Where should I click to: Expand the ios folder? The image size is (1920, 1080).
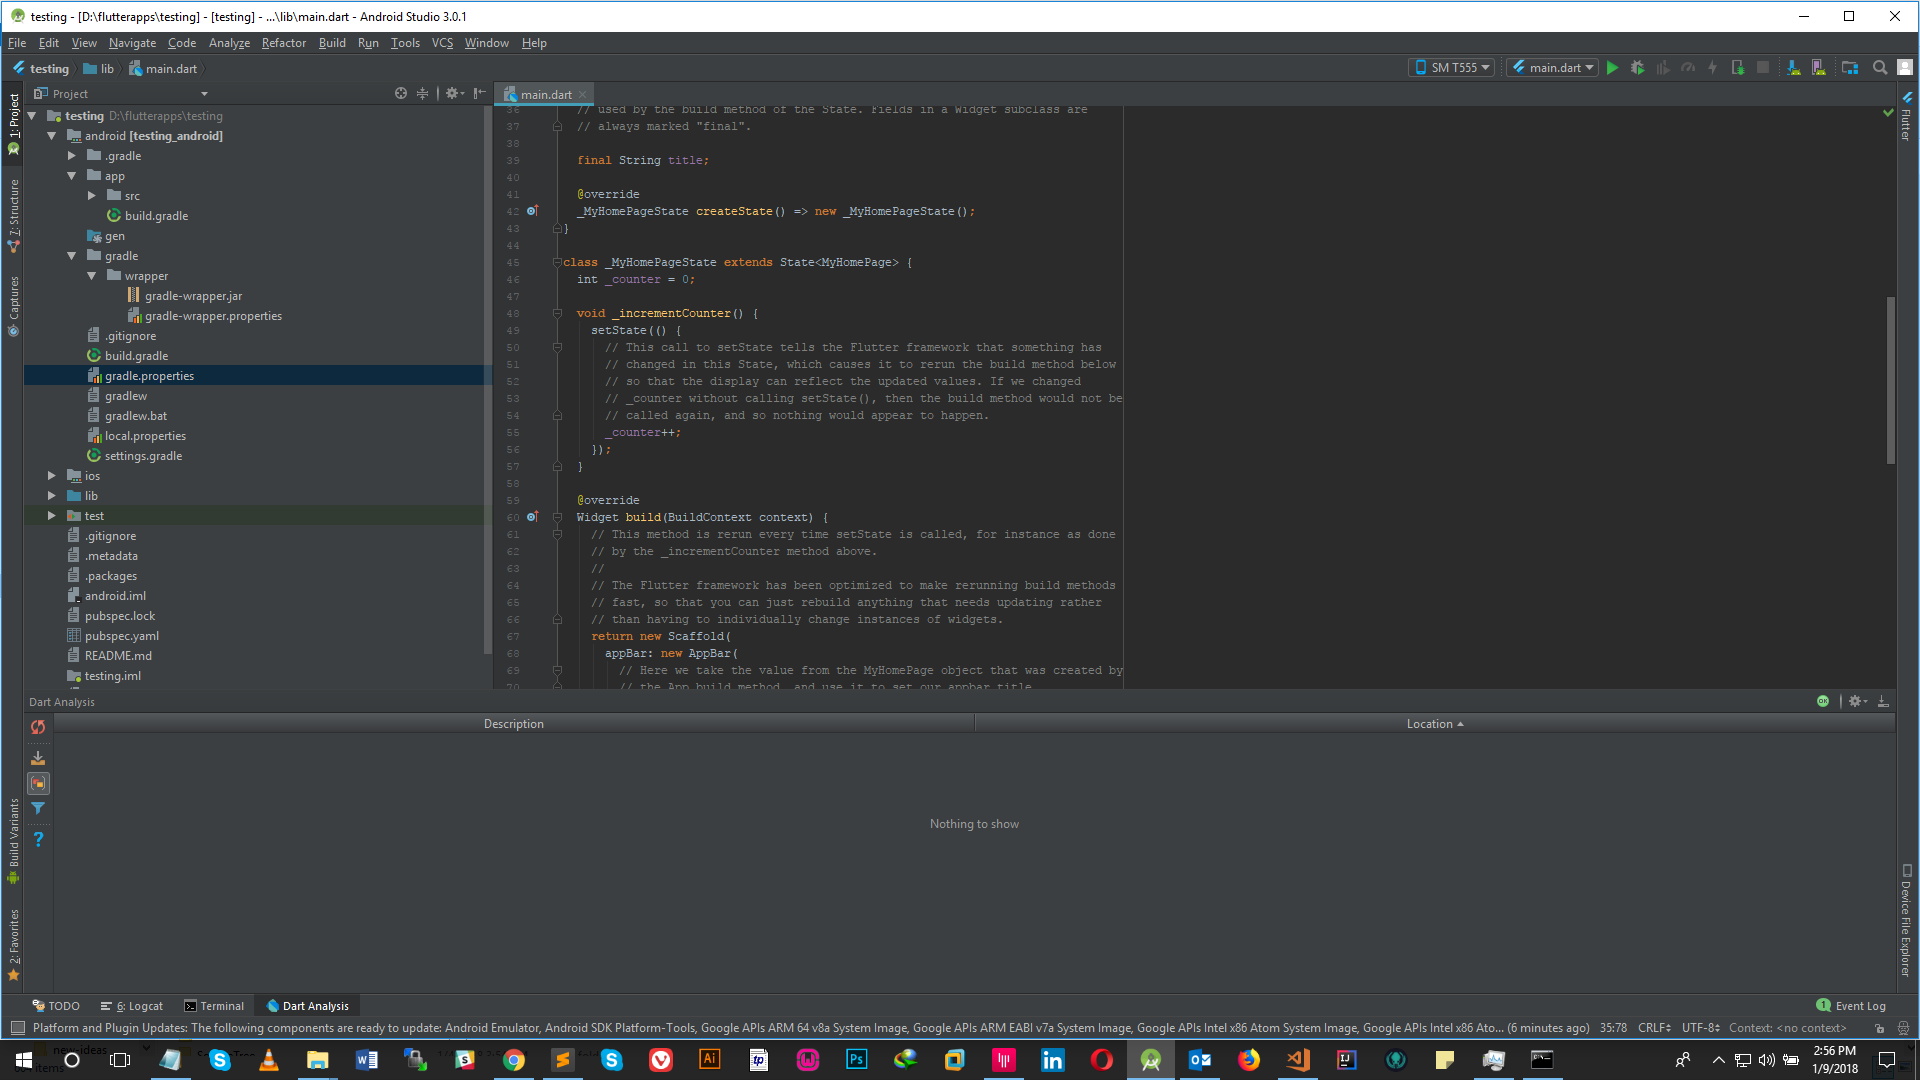tap(52, 476)
